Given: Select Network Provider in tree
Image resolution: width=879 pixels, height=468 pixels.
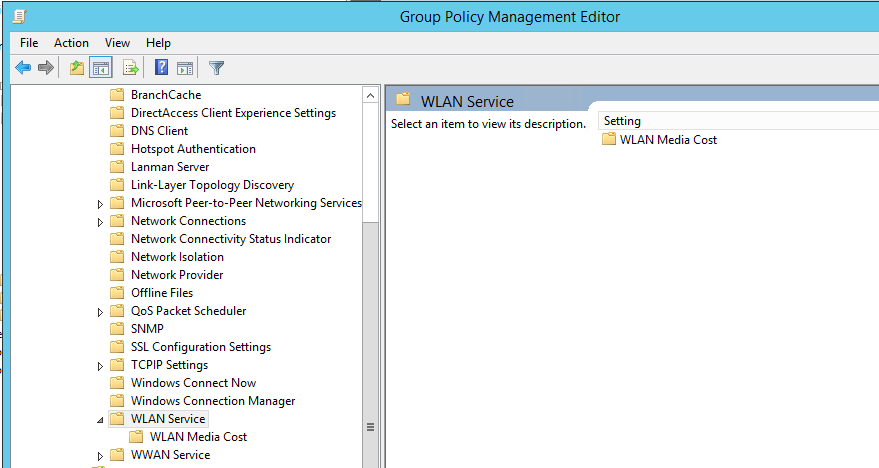Looking at the screenshot, I should (x=177, y=275).
